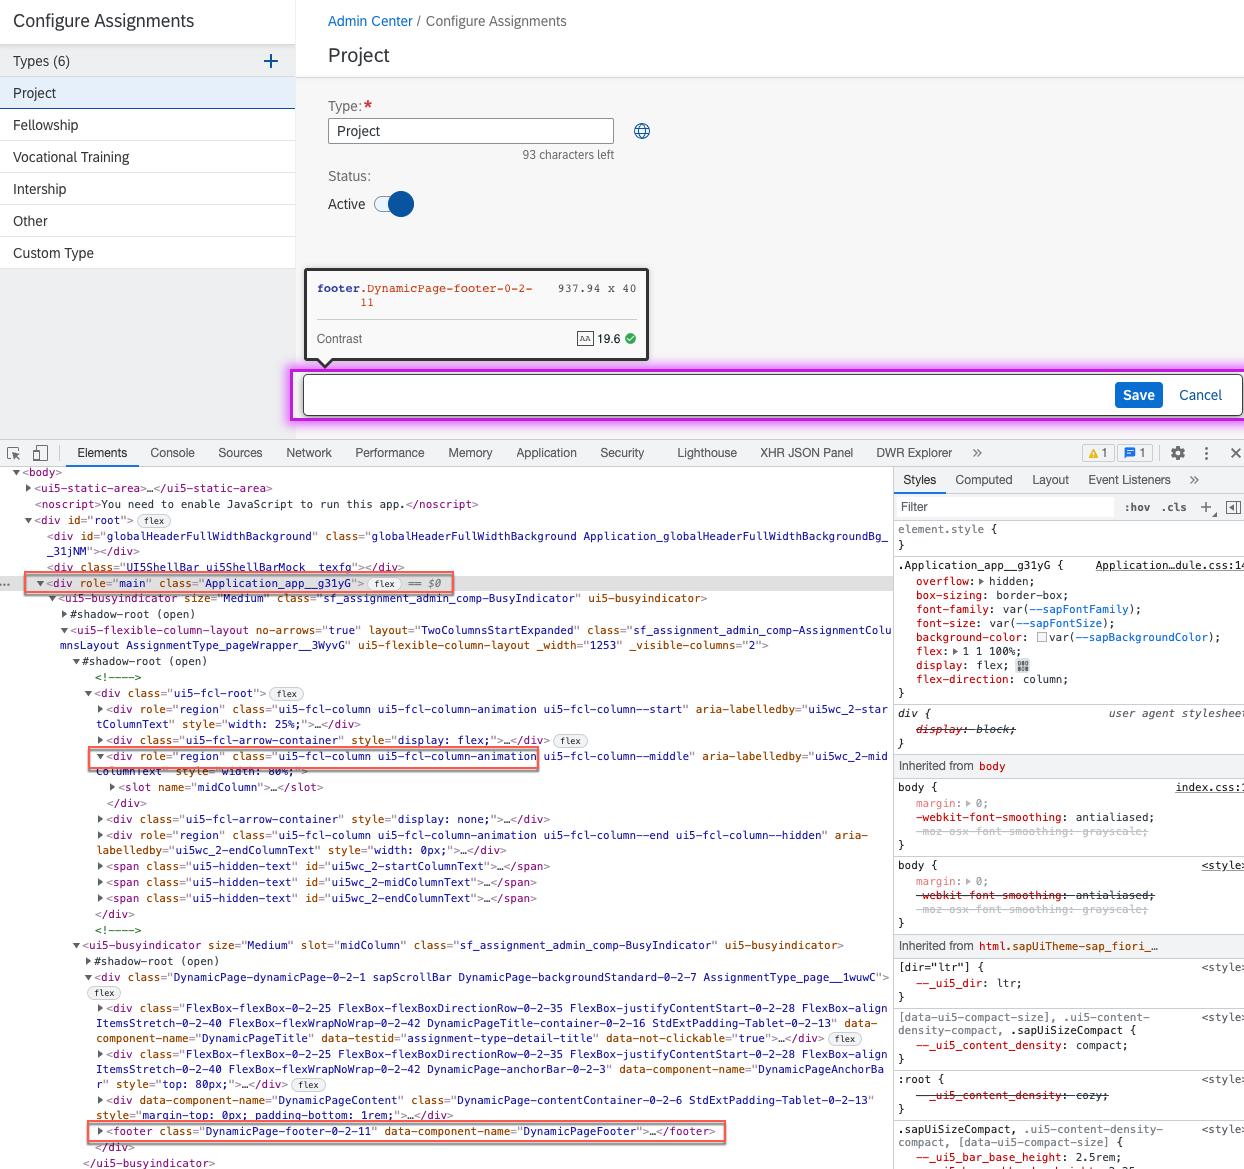The width and height of the screenshot is (1244, 1169).
Task: Click the warning count badge in DevTools
Action: [x=1097, y=452]
